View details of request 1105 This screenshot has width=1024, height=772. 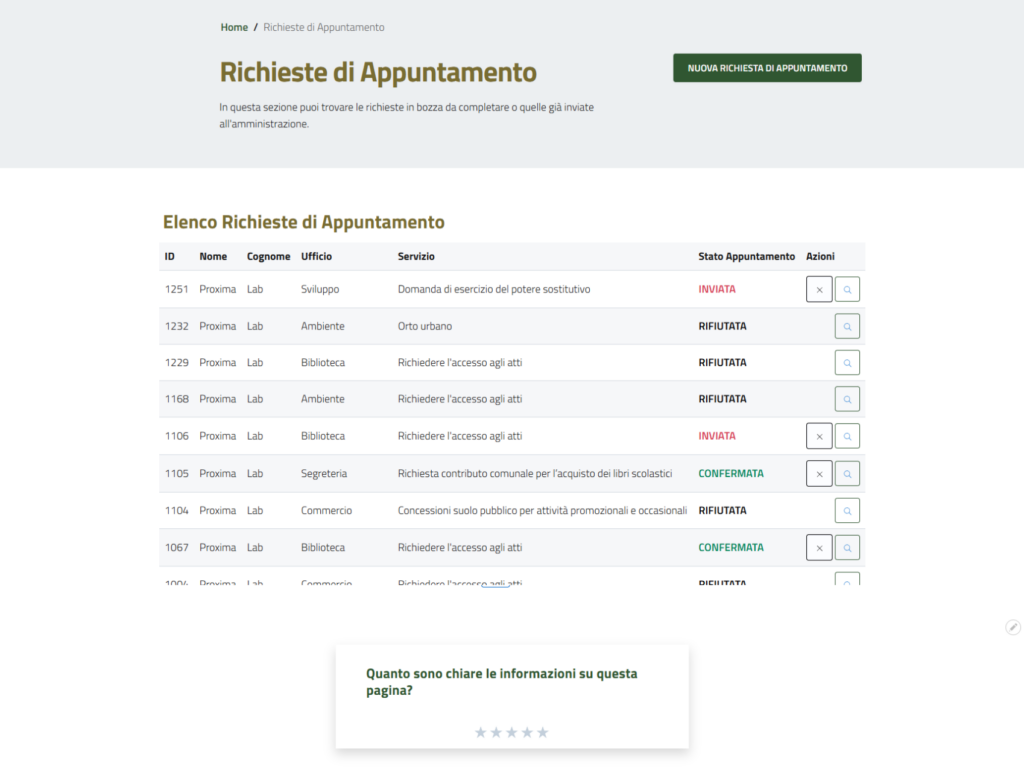tap(847, 474)
